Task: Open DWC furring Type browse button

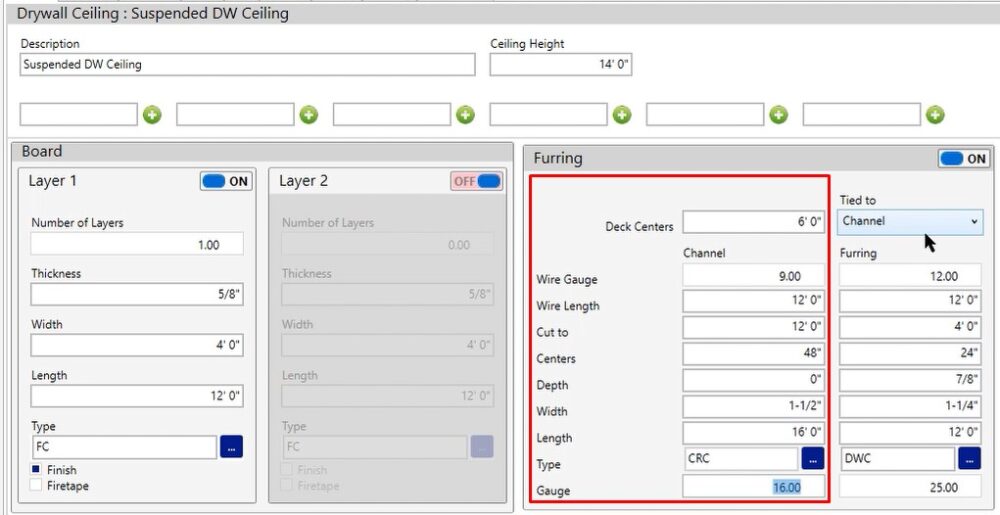Action: pyautogui.click(x=969, y=459)
